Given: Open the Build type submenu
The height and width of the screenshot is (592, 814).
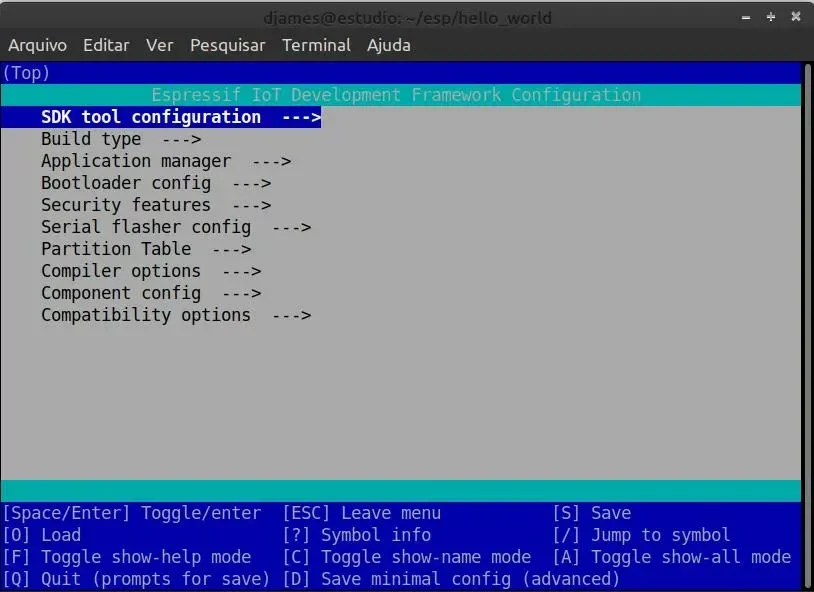Looking at the screenshot, I should tap(121, 139).
